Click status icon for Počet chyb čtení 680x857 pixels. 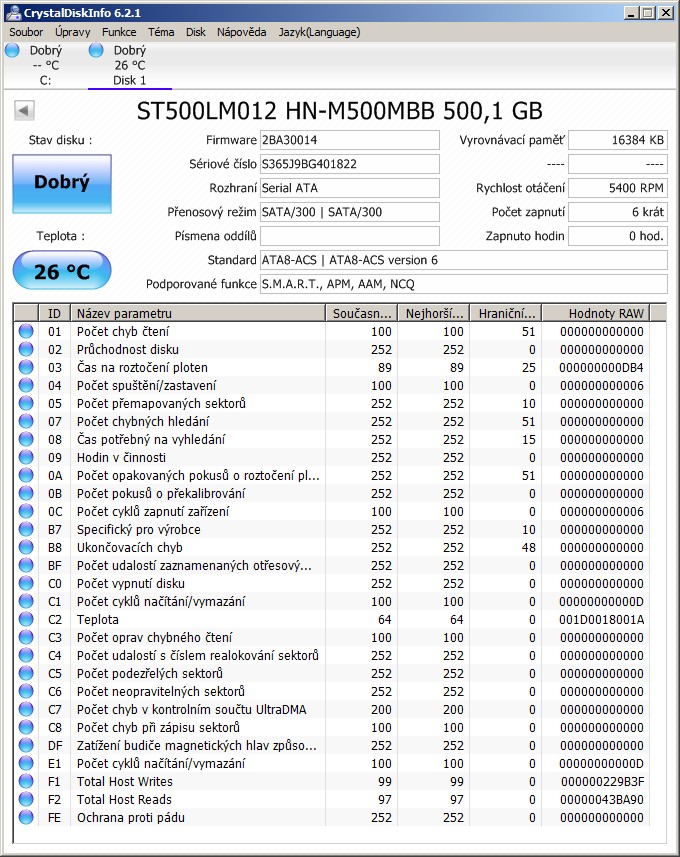pyautogui.click(x=26, y=331)
